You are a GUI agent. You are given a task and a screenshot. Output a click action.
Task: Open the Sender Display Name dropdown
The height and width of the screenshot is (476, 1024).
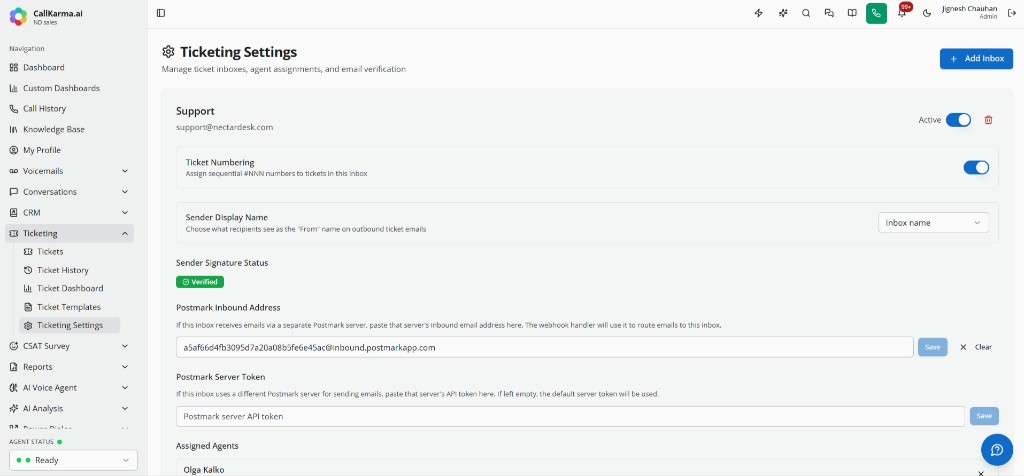click(933, 223)
